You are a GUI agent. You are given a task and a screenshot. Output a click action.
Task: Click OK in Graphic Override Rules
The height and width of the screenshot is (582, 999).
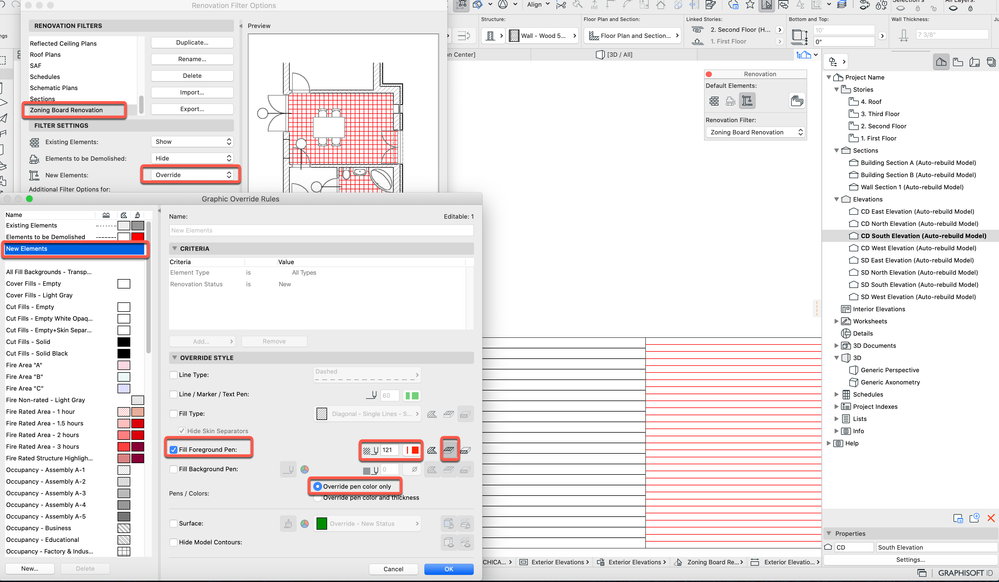[x=449, y=569]
